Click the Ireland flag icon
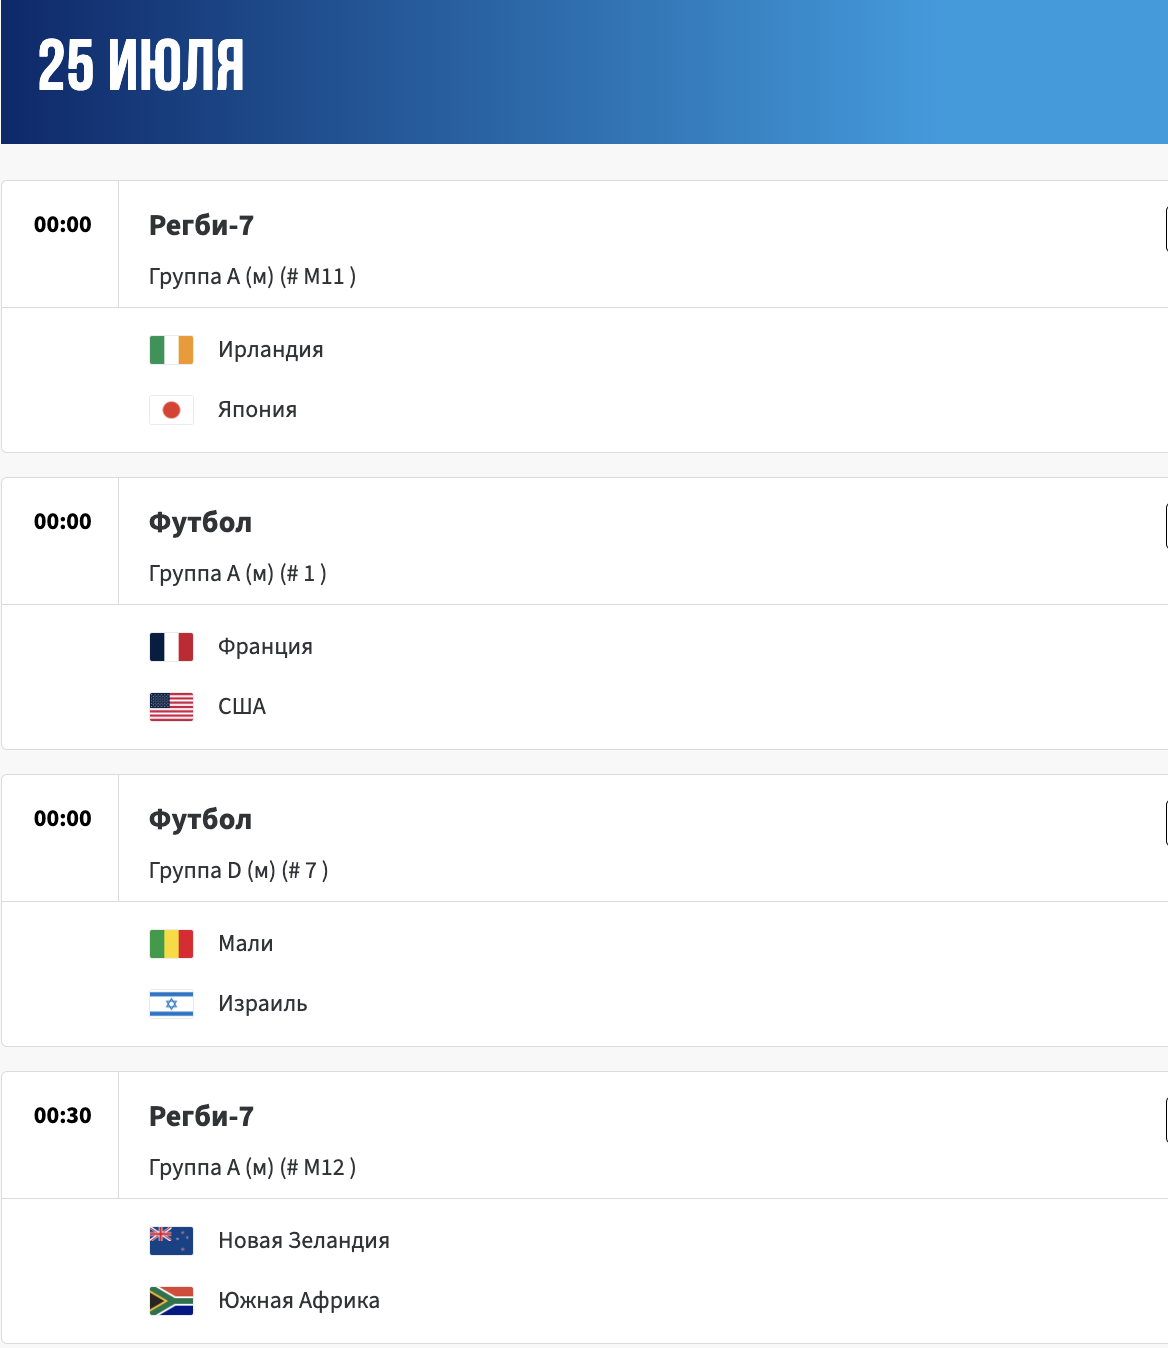Screen dimensions: 1168x1348 click(x=171, y=350)
